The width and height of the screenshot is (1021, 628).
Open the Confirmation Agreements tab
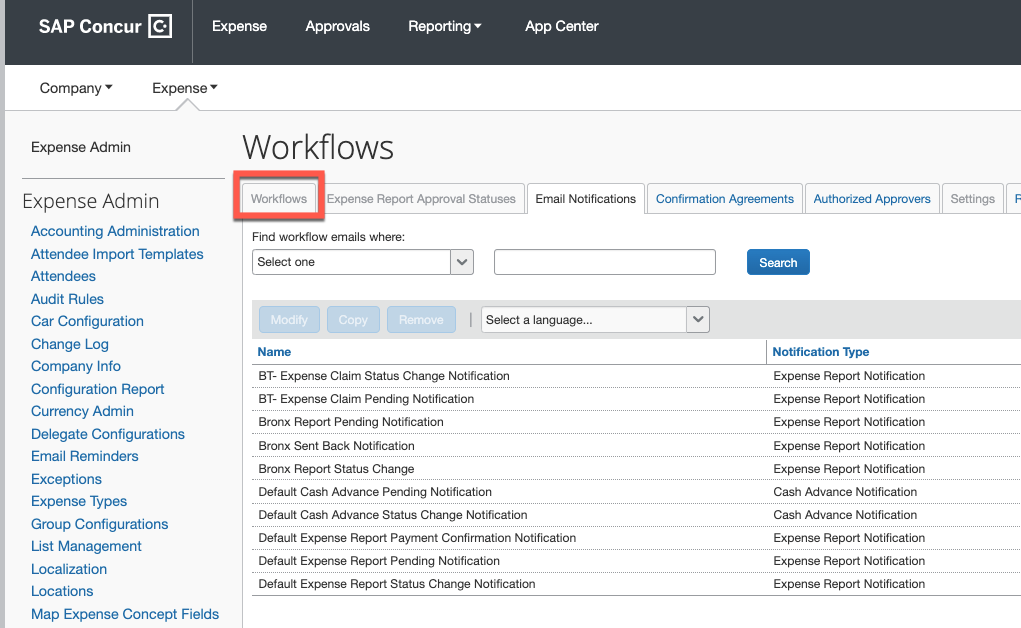pos(725,199)
